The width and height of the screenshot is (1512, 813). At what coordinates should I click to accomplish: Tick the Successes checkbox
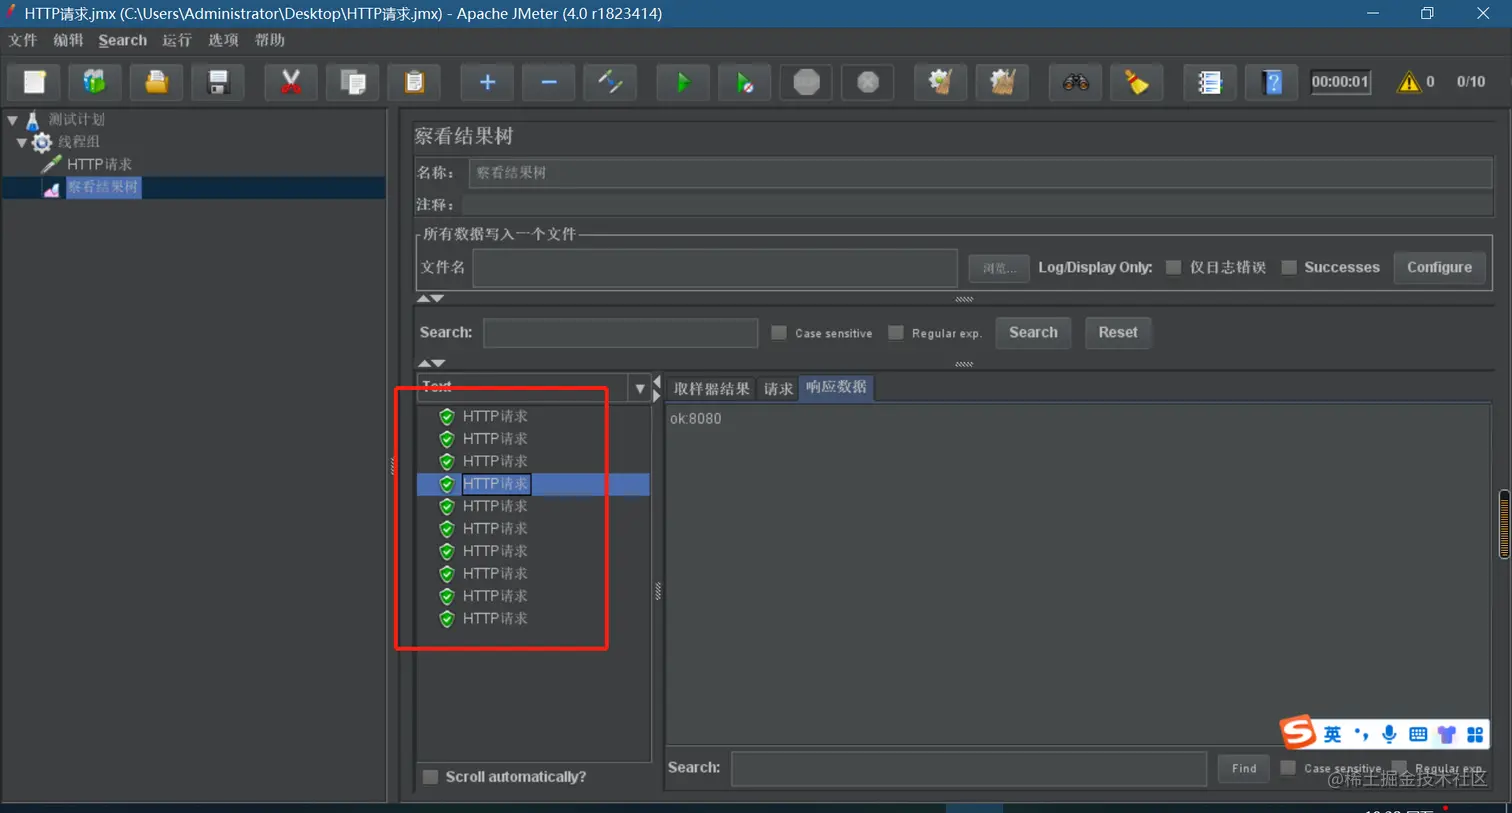click(1289, 267)
